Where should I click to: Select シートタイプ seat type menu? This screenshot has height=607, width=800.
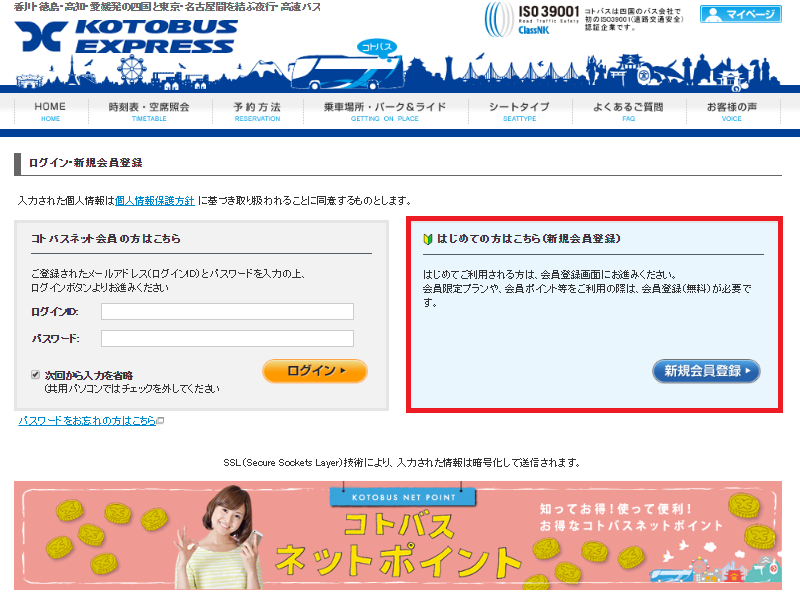(519, 111)
